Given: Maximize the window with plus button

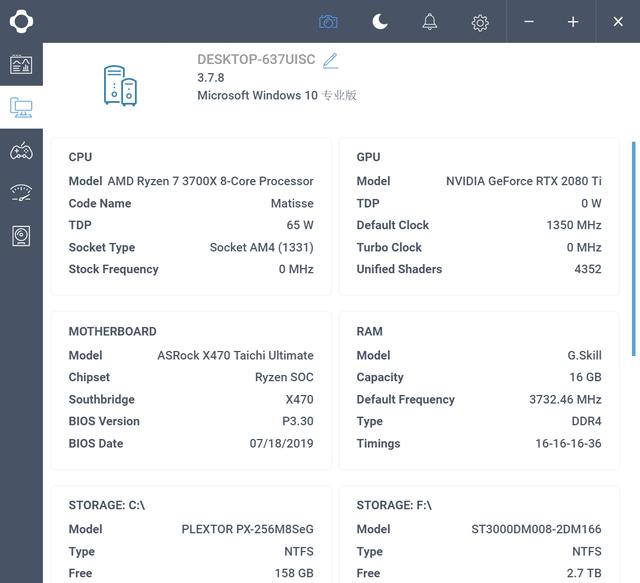Looking at the screenshot, I should [x=573, y=22].
